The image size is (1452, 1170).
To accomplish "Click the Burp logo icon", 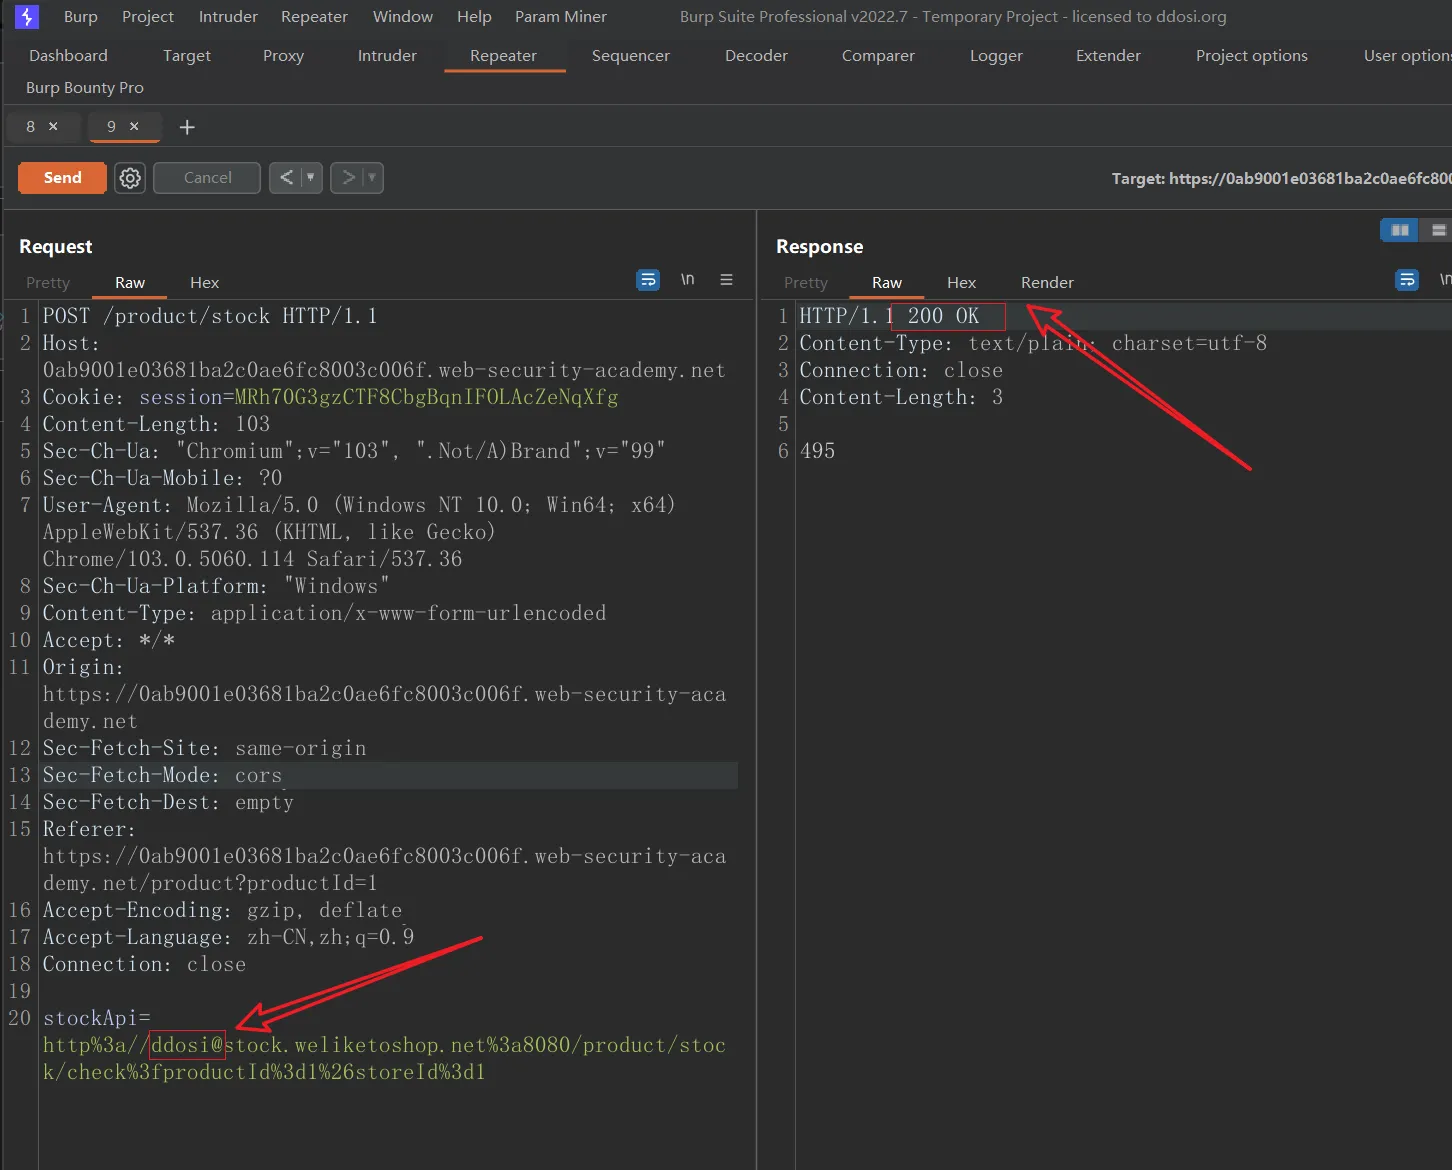I will coord(27,17).
